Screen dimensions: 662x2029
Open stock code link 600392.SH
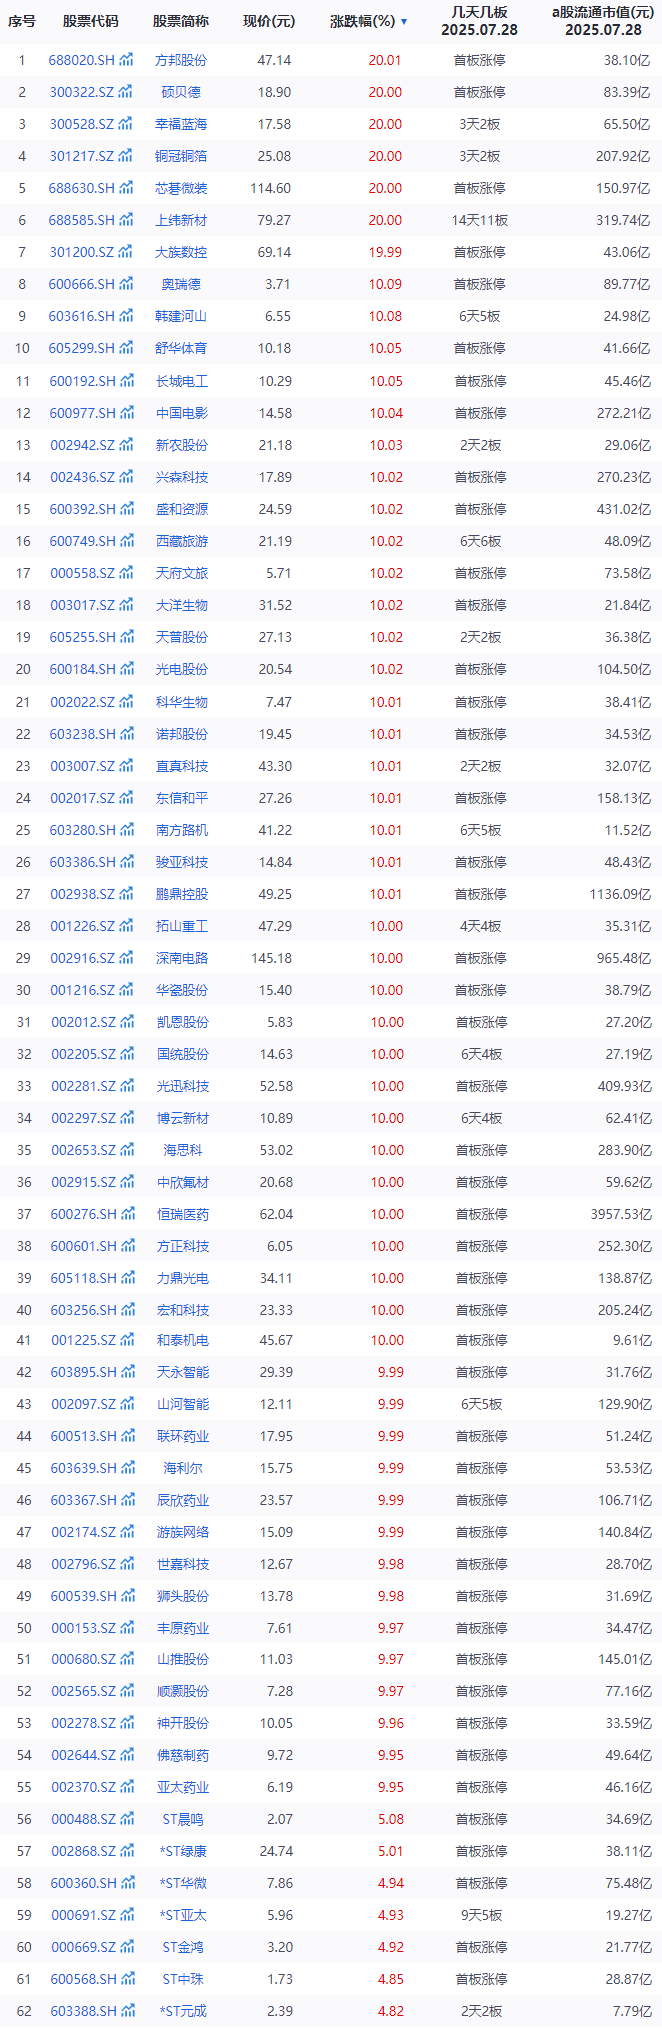coord(82,509)
